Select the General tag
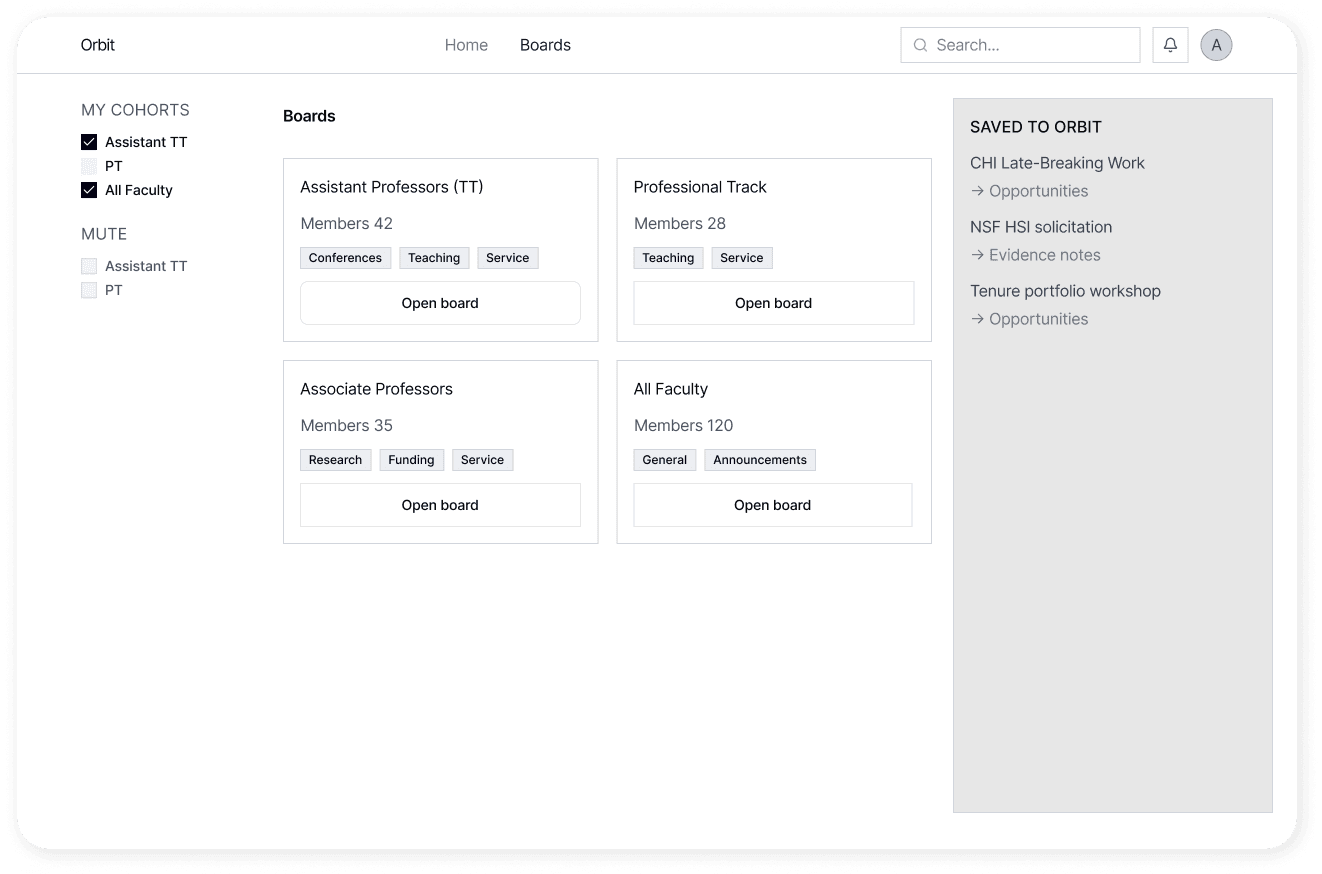 point(665,460)
